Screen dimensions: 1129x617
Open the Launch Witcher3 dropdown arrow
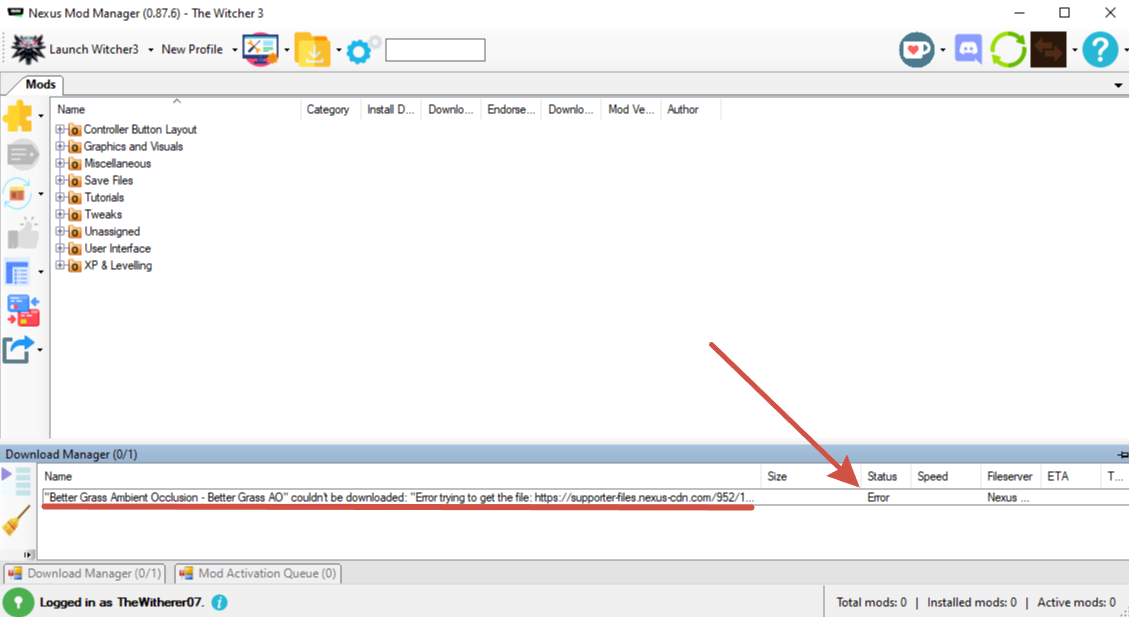click(150, 50)
